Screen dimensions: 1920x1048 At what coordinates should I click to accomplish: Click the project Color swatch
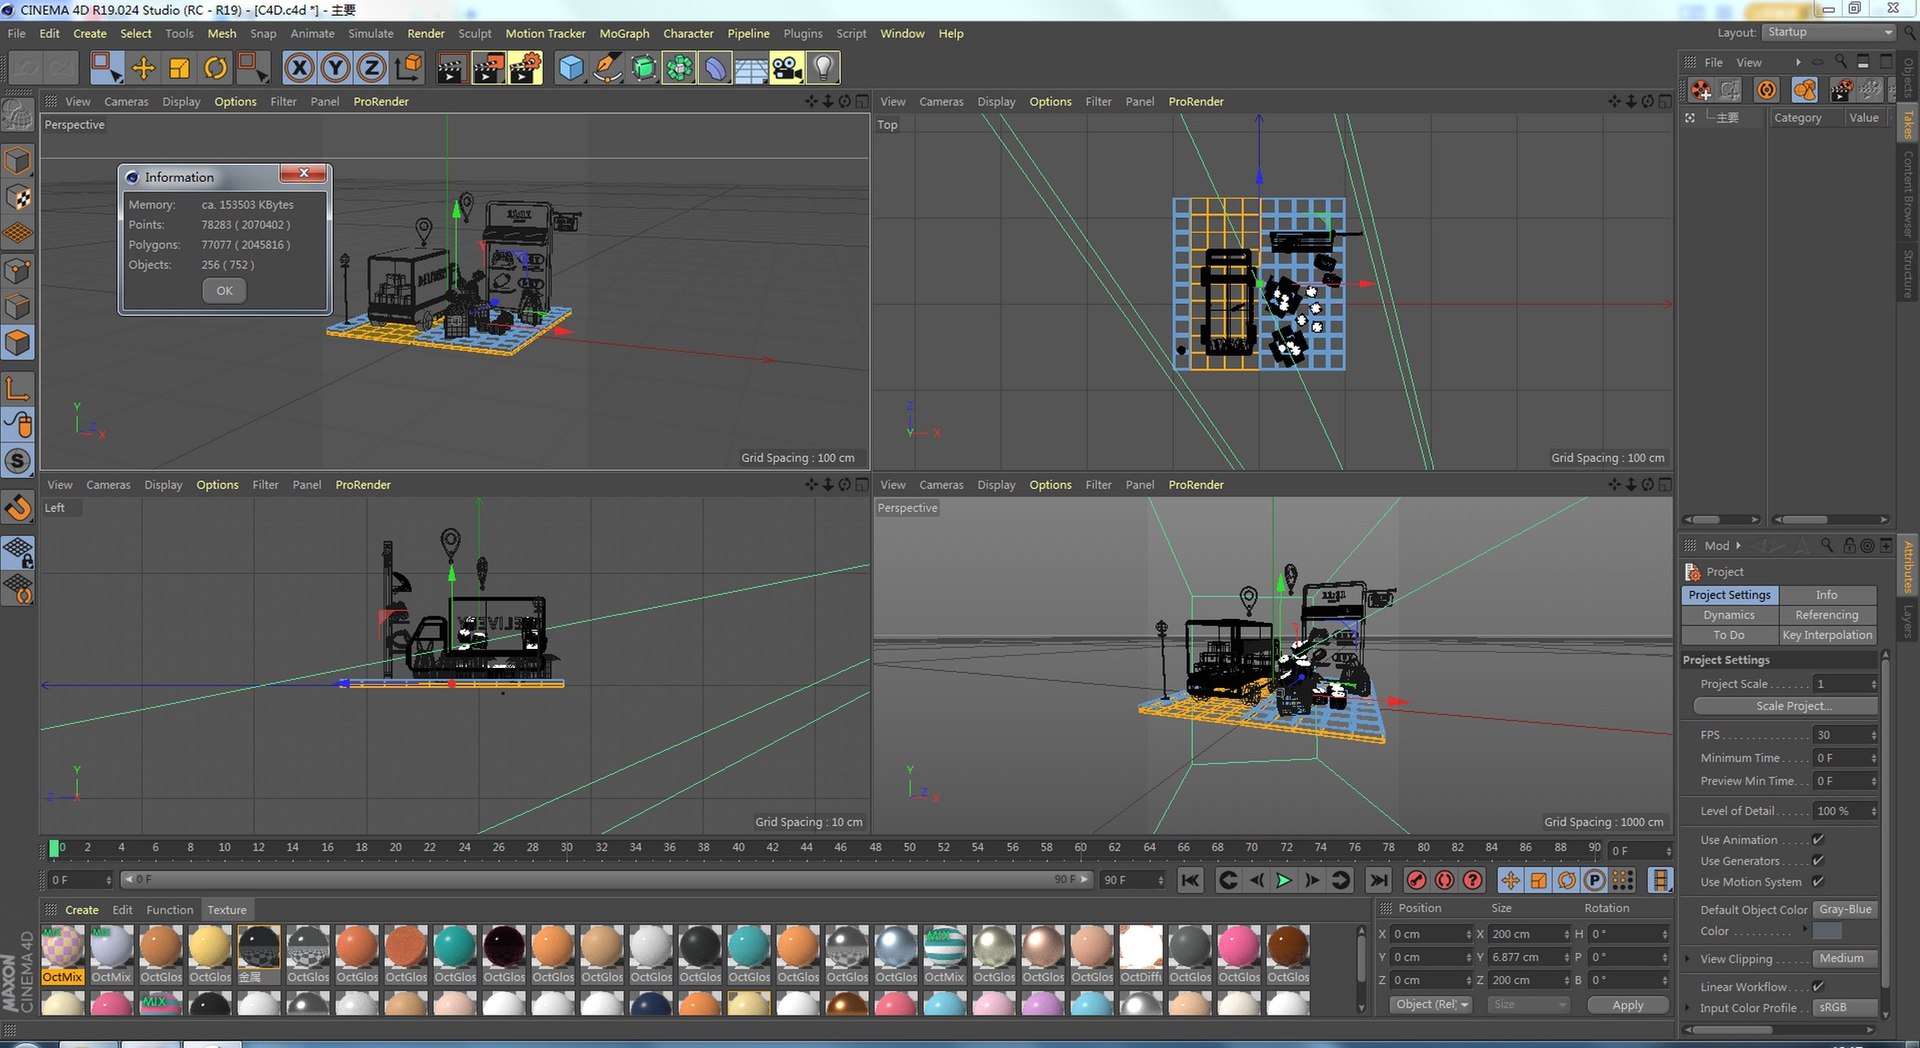click(x=1827, y=931)
